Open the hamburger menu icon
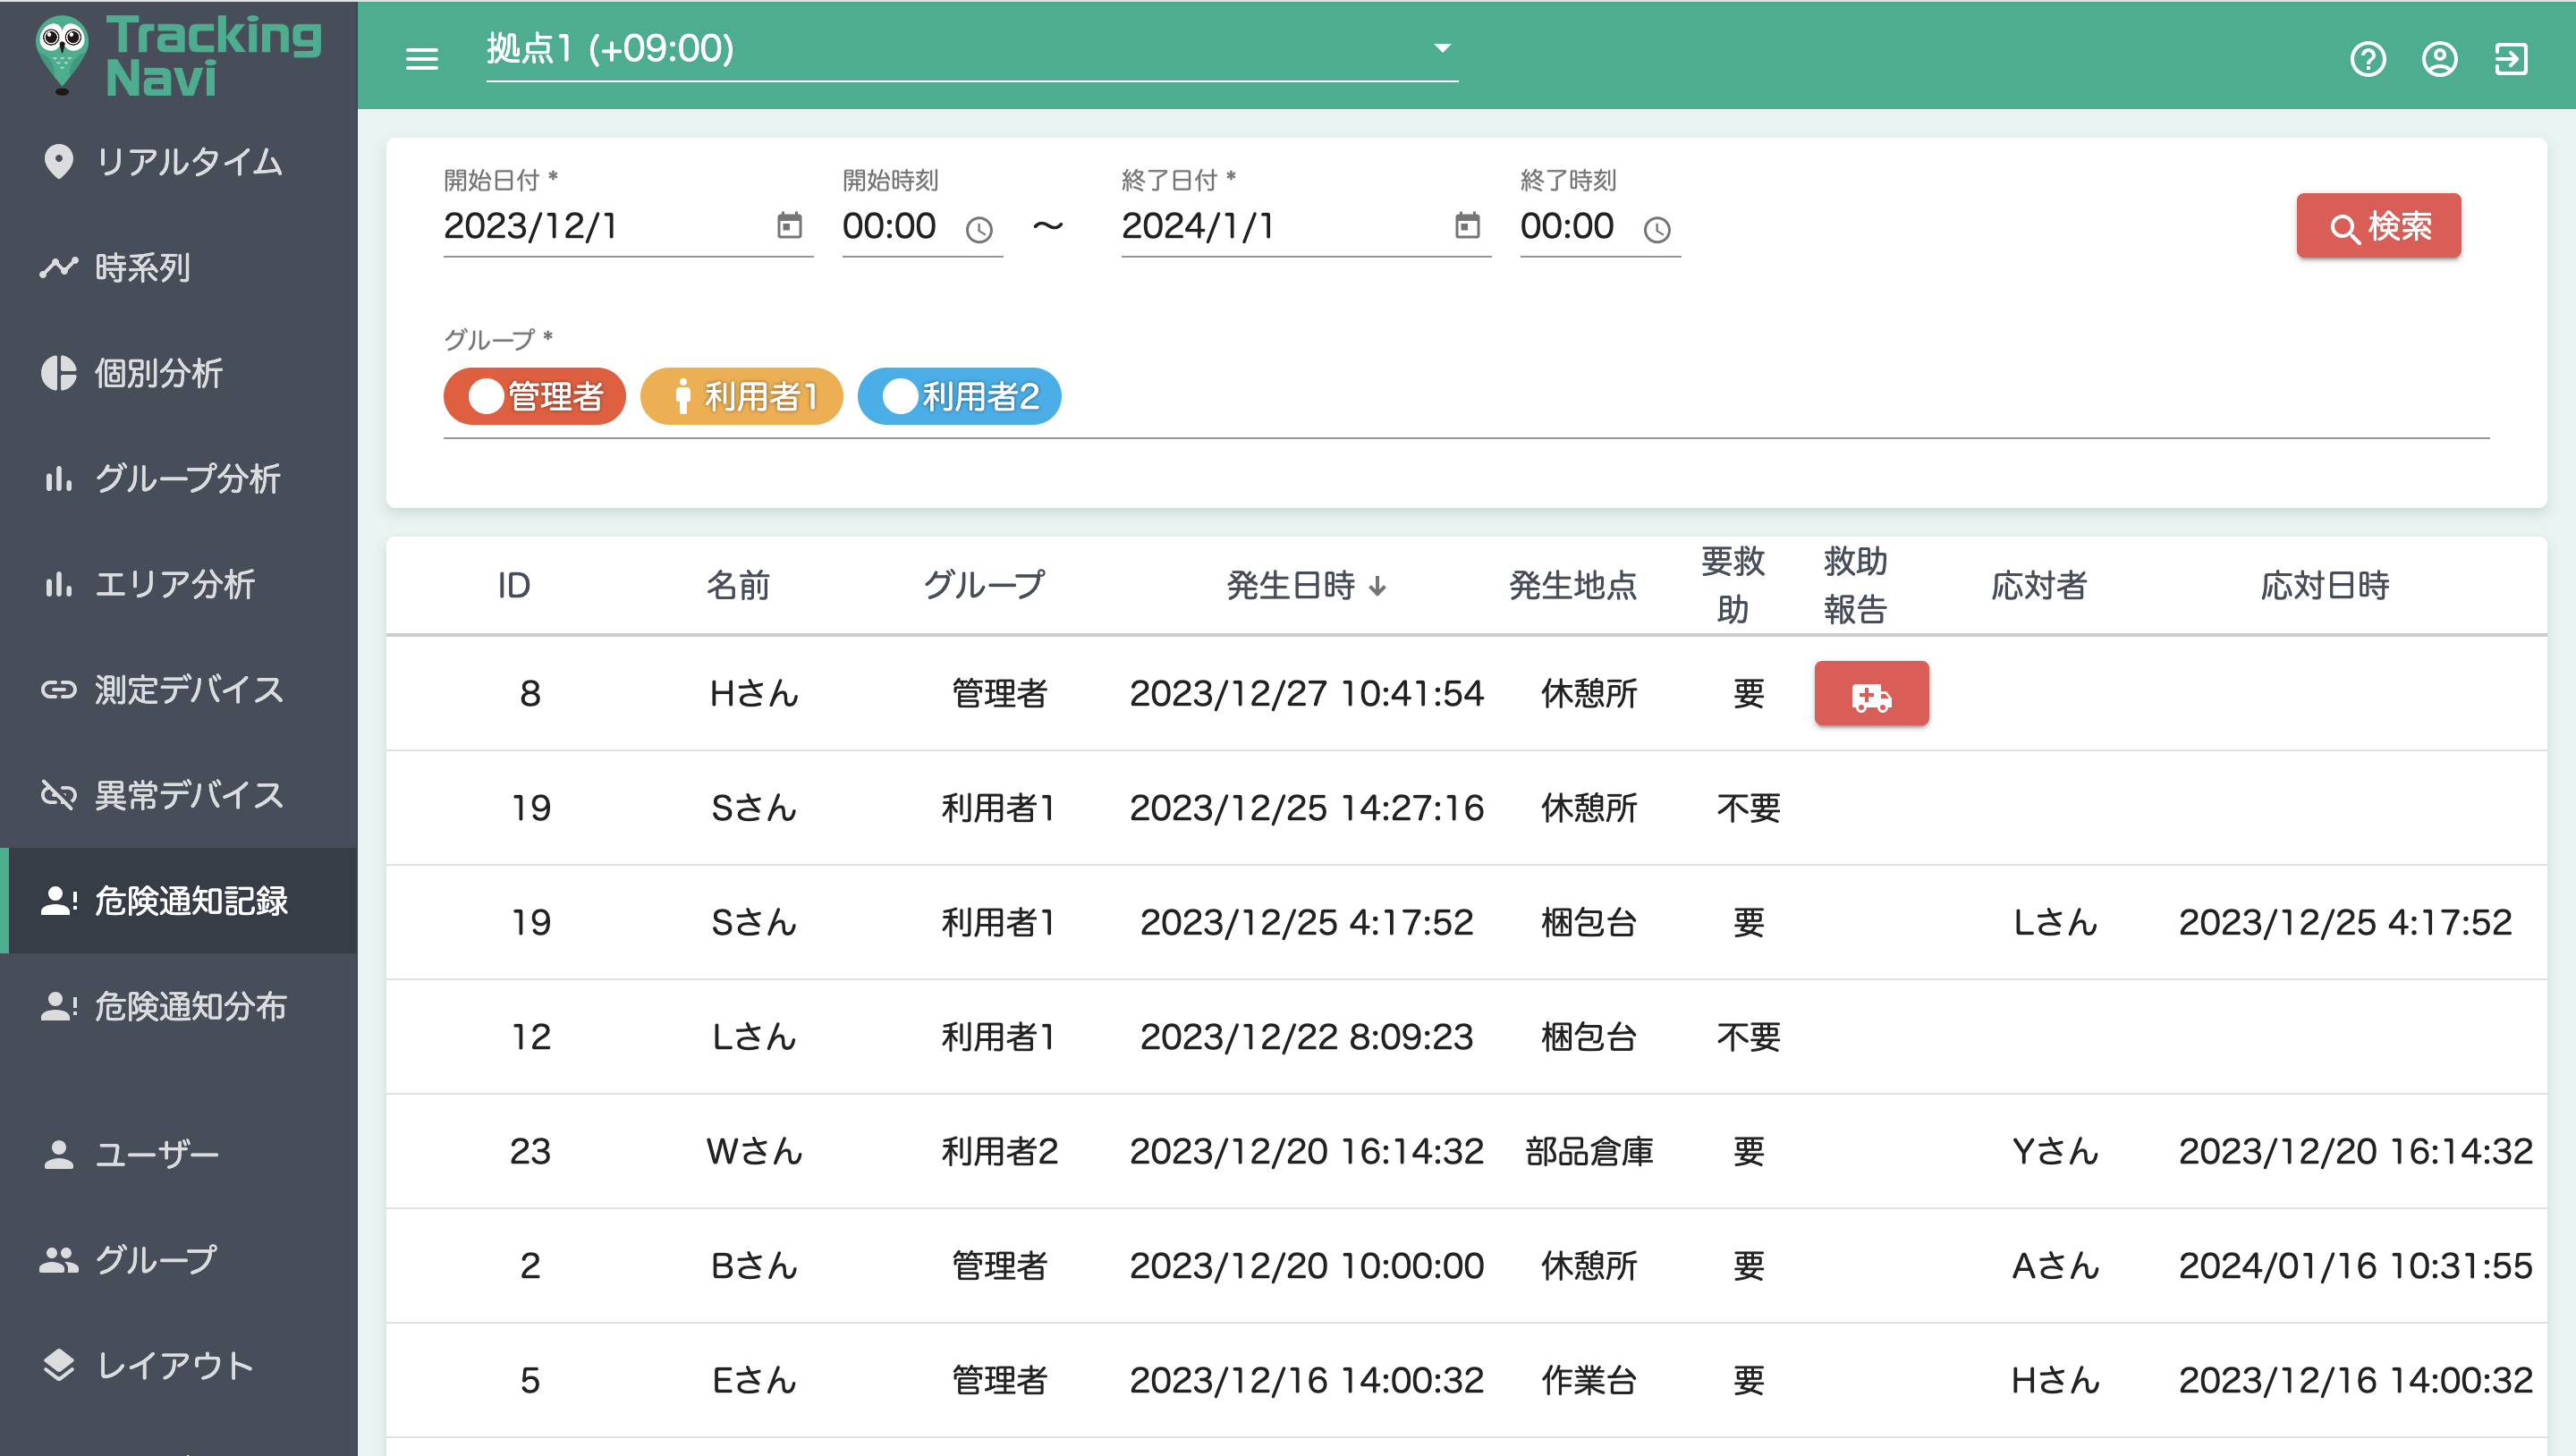 pos(421,58)
